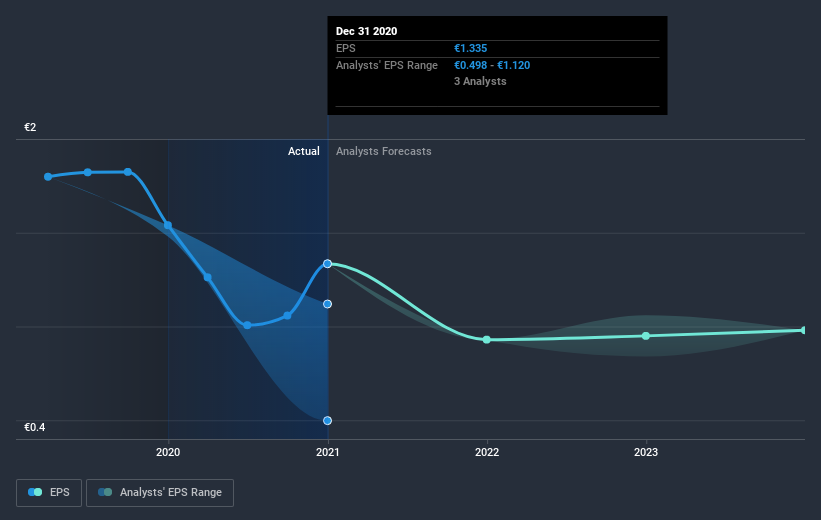Click the lowest analyst range marker at 2021
The width and height of the screenshot is (821, 520).
click(x=327, y=421)
